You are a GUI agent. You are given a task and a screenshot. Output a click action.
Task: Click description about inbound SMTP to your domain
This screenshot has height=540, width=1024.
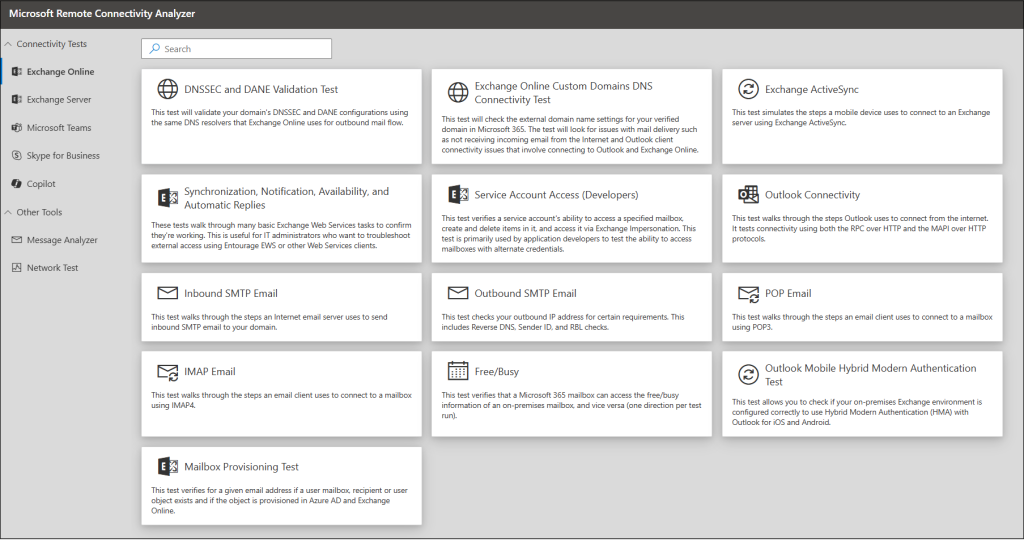click(x=269, y=322)
